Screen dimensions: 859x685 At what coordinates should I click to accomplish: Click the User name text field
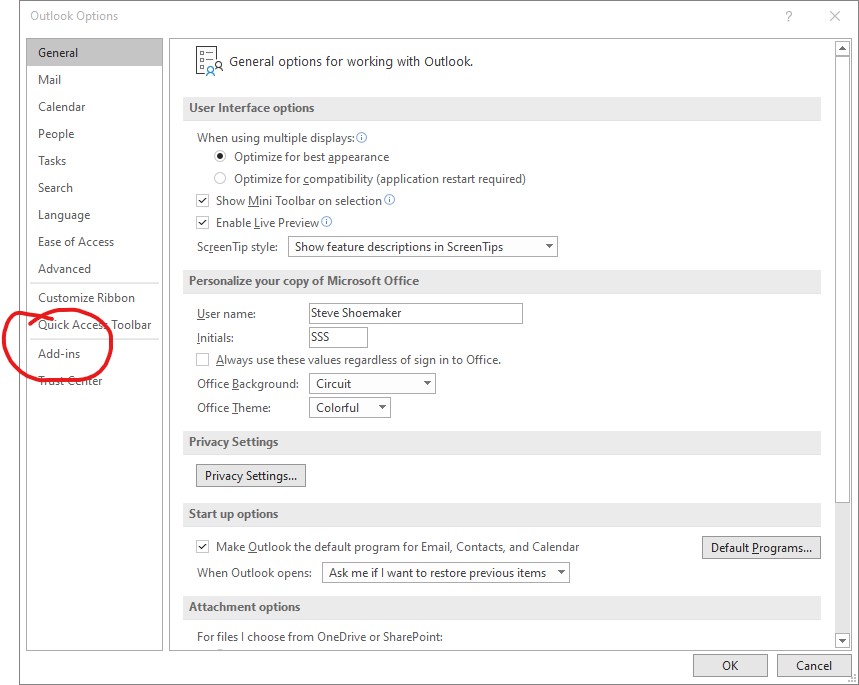[415, 313]
